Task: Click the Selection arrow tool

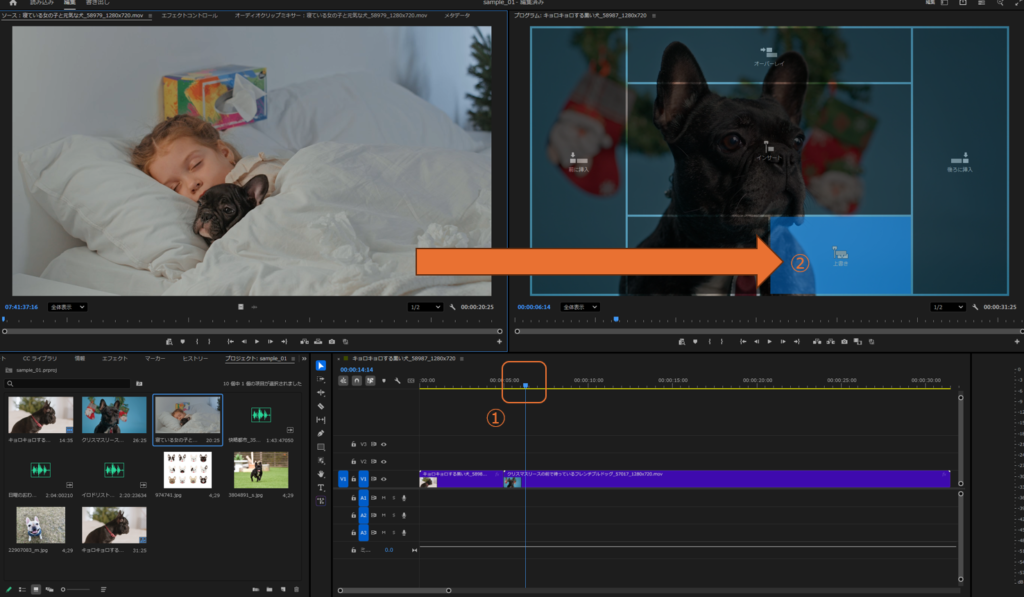Action: click(321, 366)
